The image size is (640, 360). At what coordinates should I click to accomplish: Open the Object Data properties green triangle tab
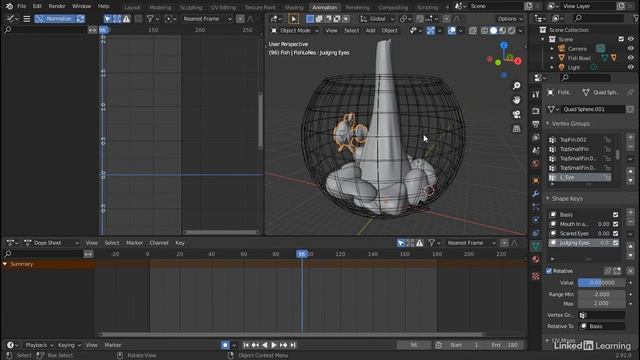(x=536, y=246)
